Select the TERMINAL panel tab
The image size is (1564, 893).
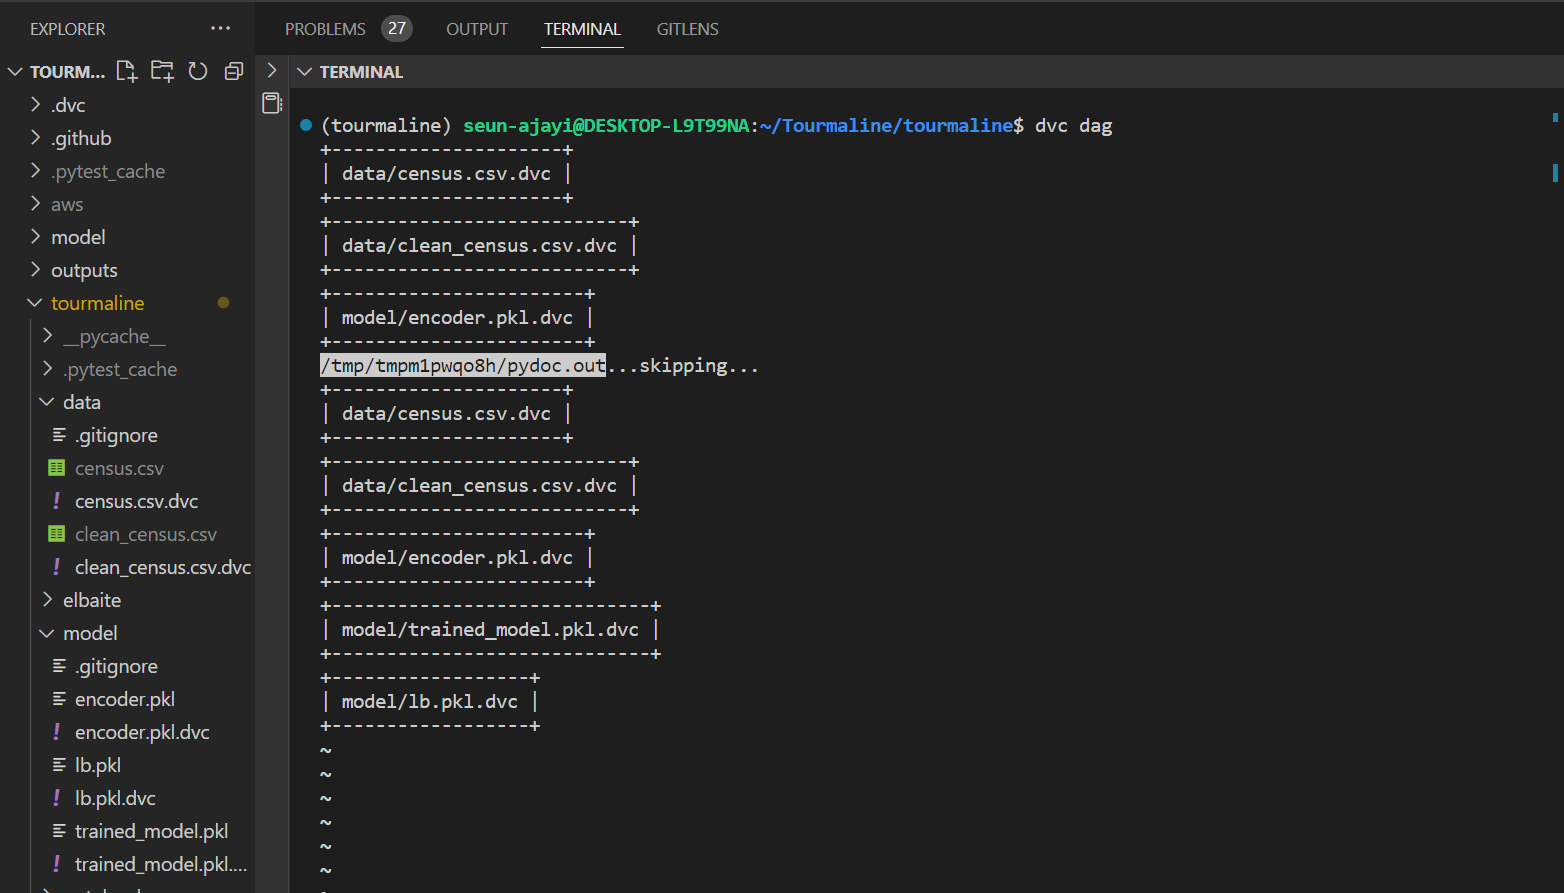(582, 29)
